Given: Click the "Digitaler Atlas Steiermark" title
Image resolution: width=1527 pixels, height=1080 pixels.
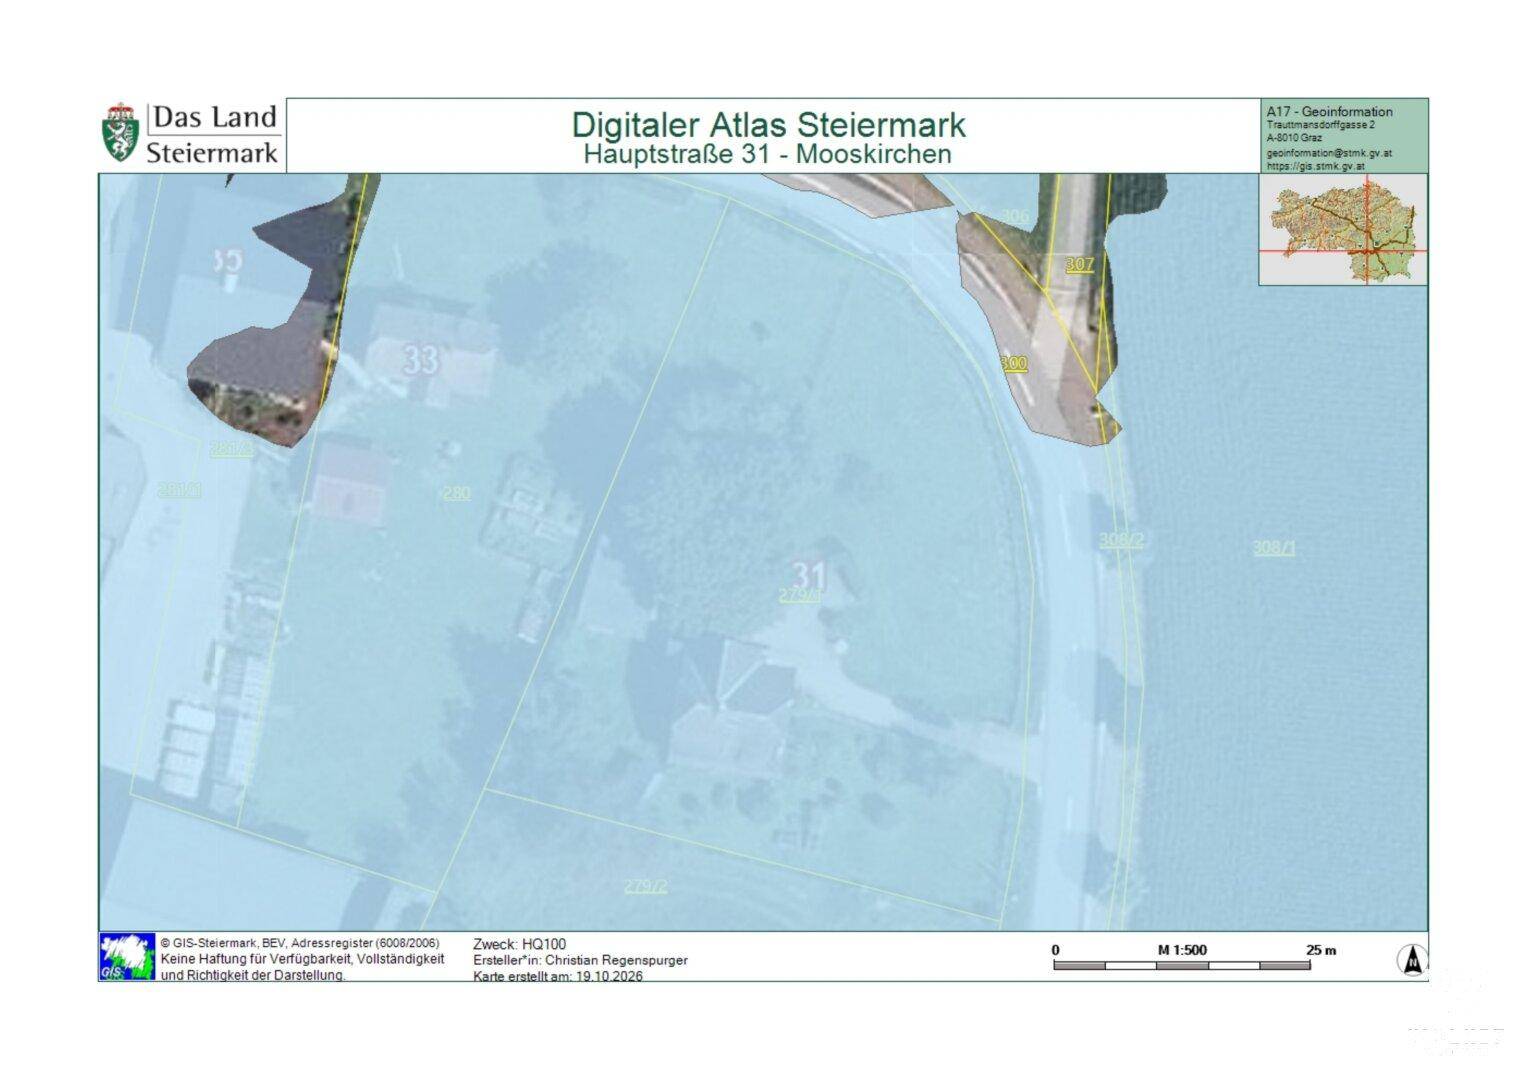Looking at the screenshot, I should point(768,125).
